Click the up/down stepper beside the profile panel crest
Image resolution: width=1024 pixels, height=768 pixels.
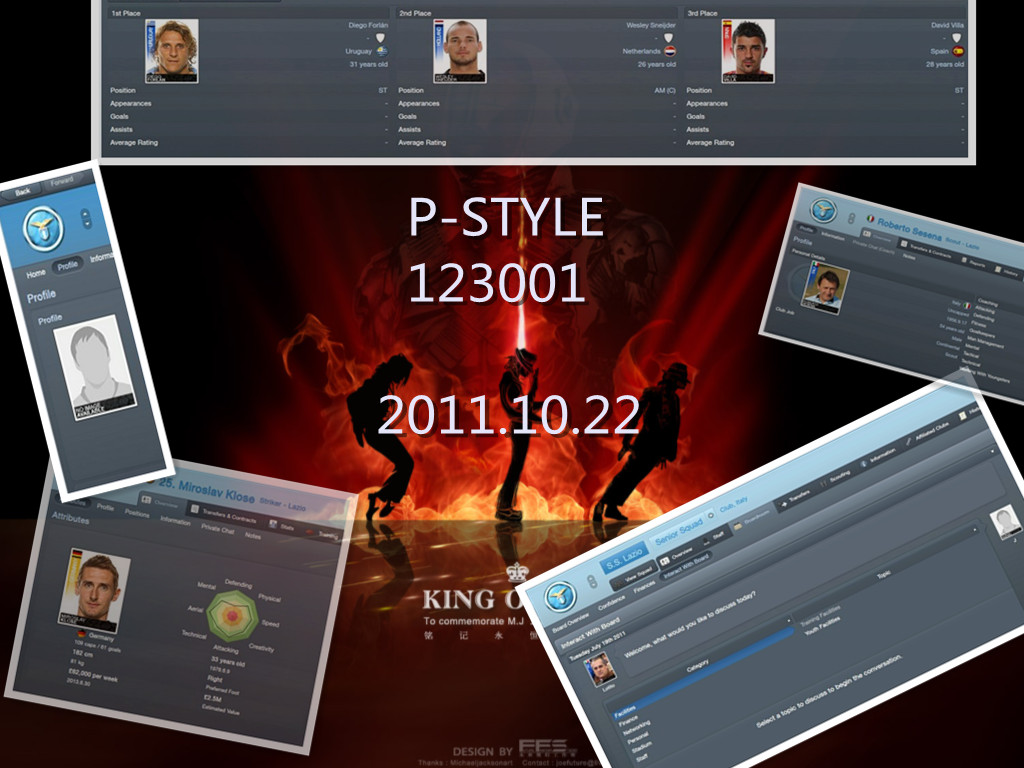[86, 219]
